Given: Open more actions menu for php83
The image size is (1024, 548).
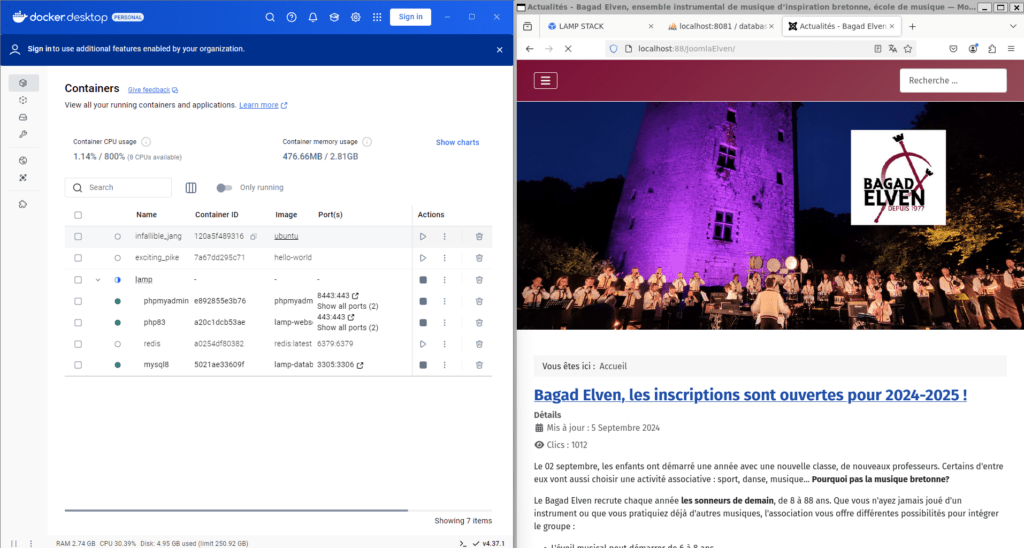Looking at the screenshot, I should click(444, 323).
